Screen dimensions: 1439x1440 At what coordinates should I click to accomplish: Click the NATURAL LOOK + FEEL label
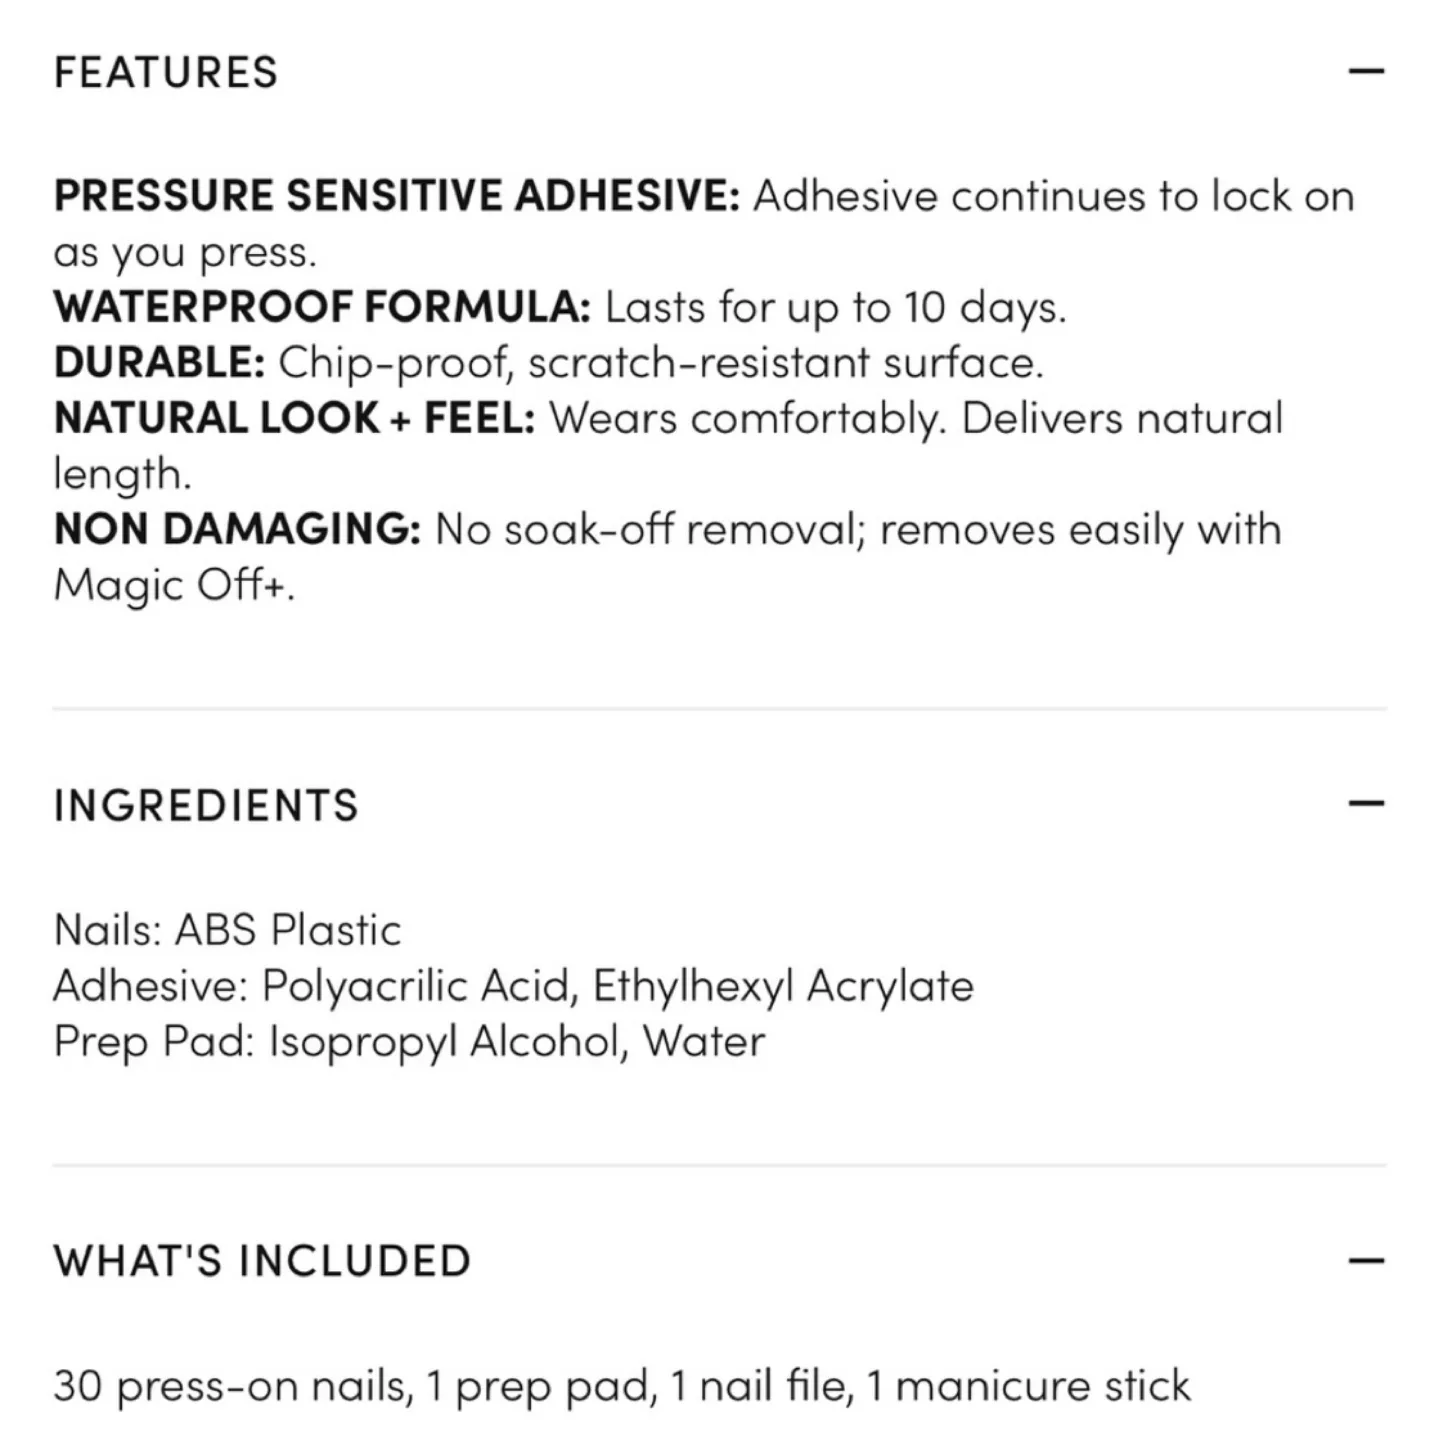pyautogui.click(x=295, y=418)
